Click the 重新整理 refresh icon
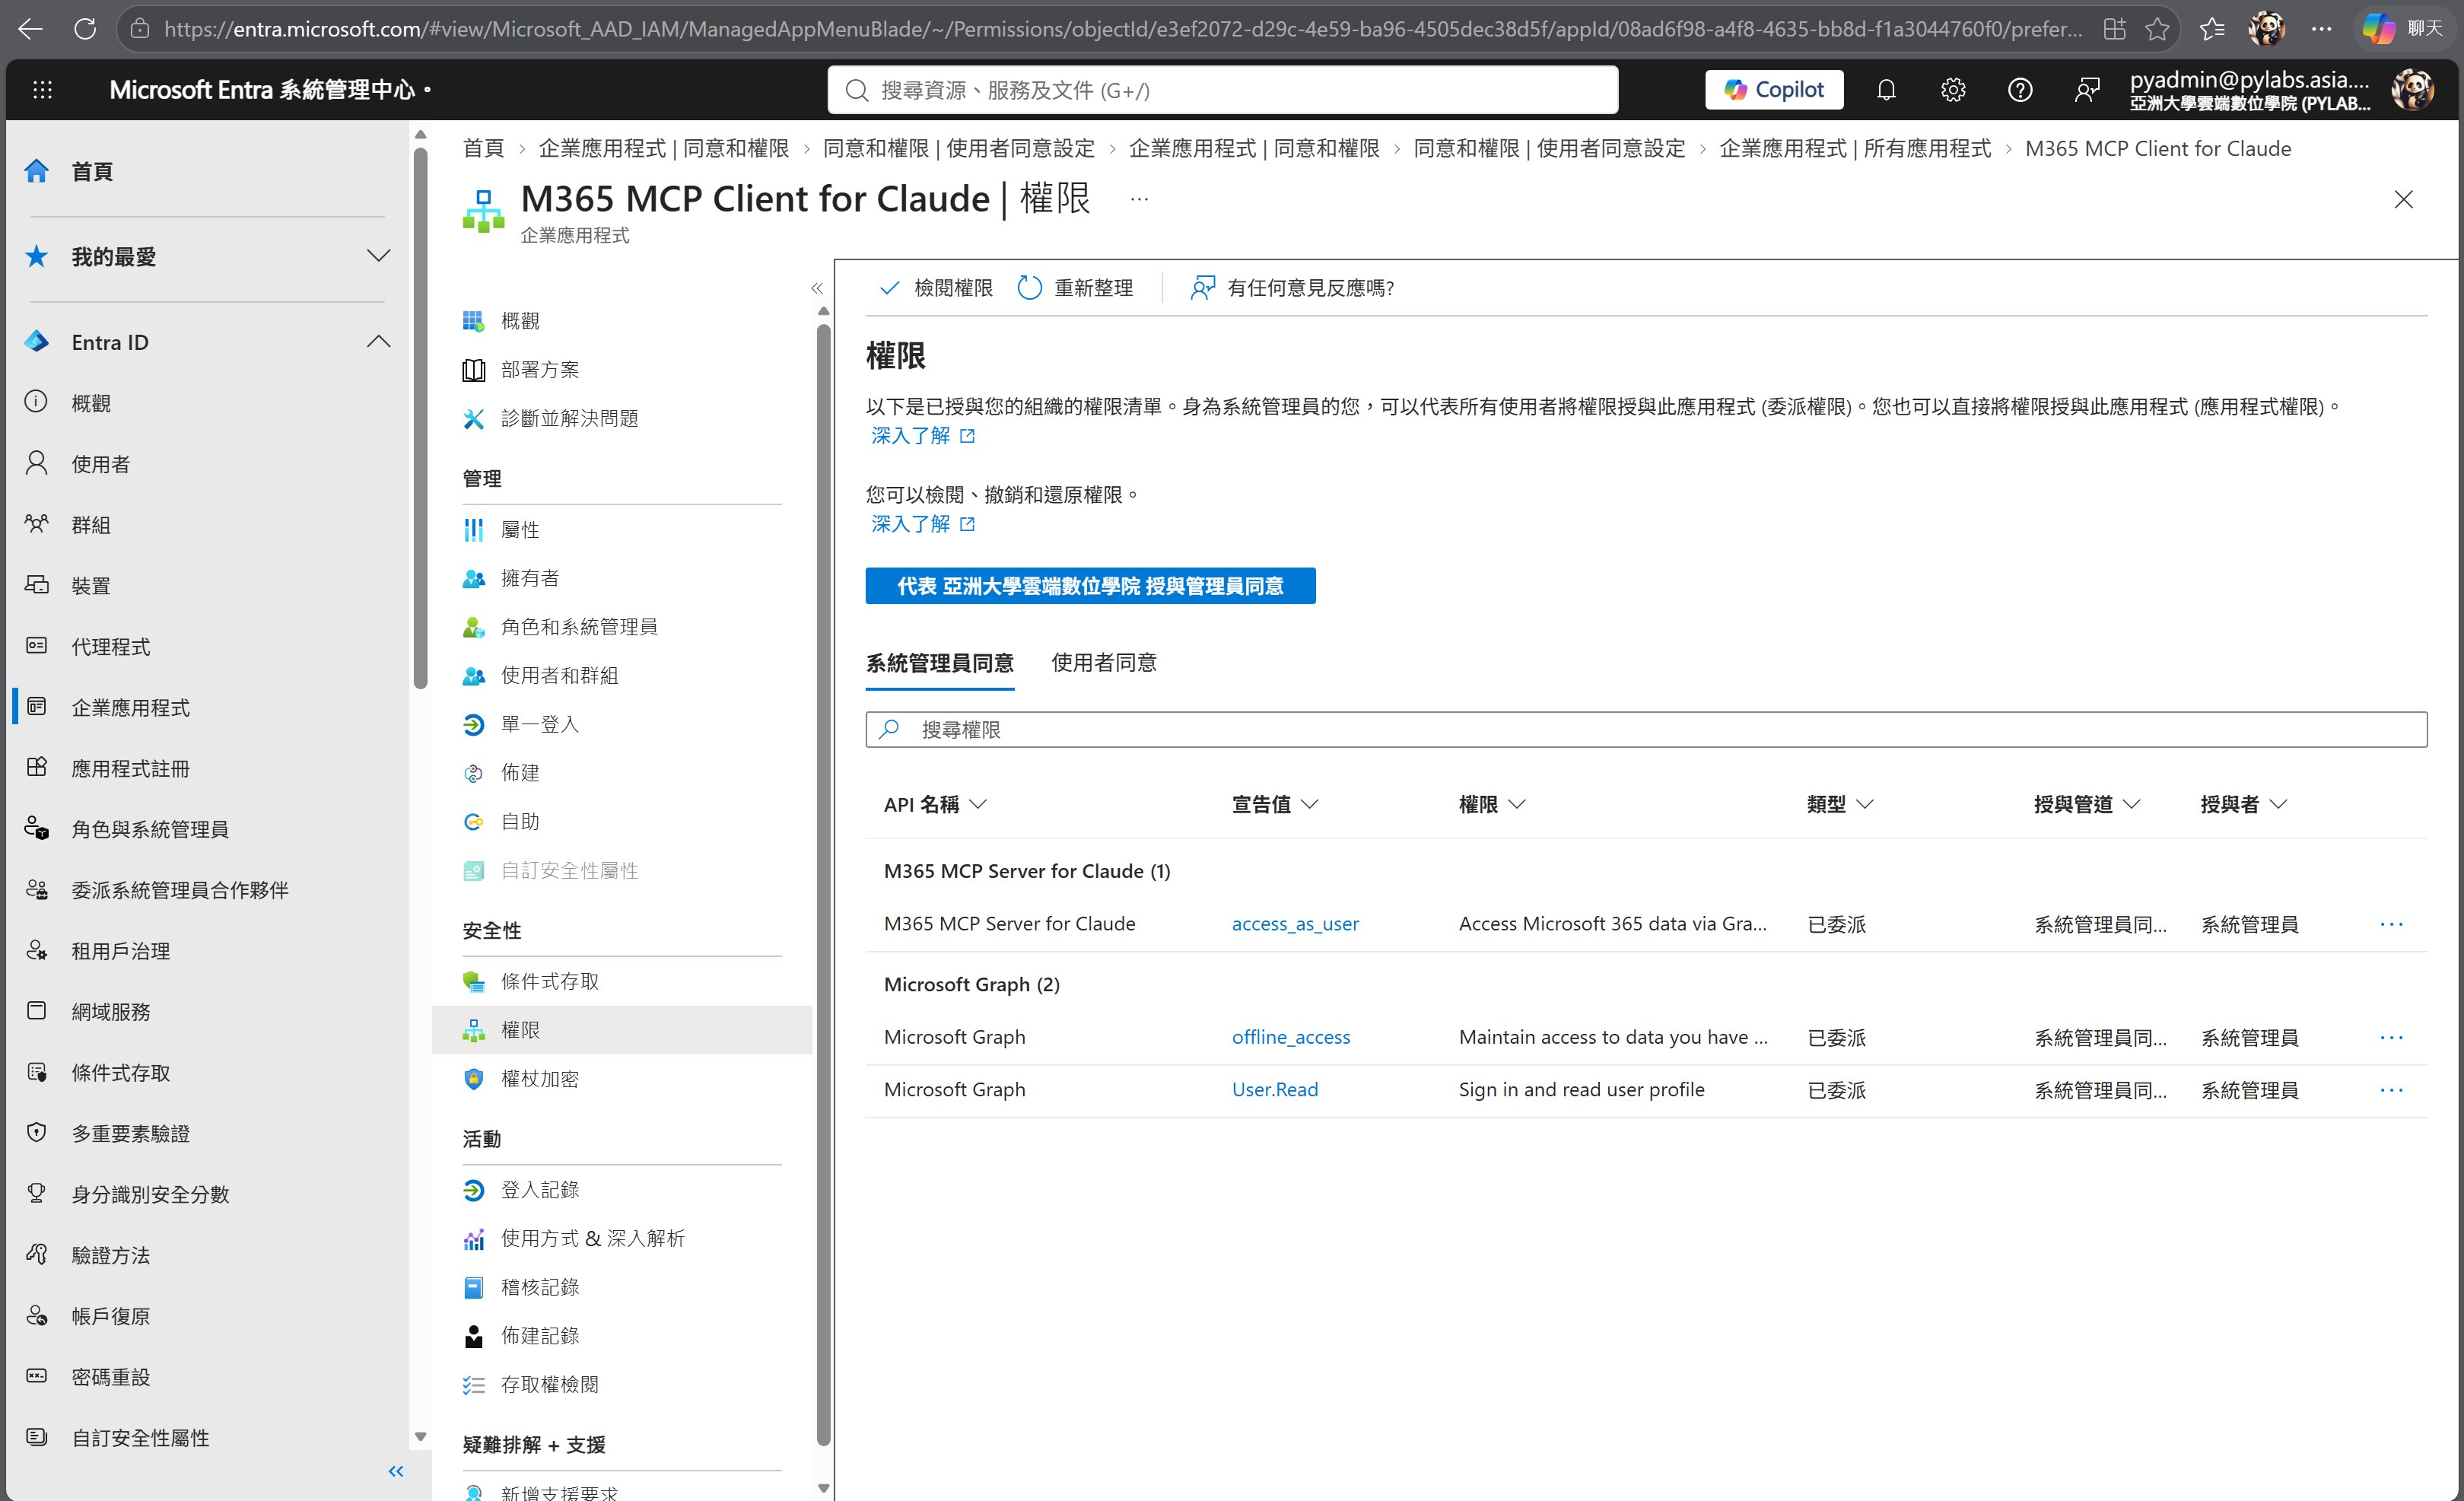Viewport: 2464px width, 1501px height. 1030,288
